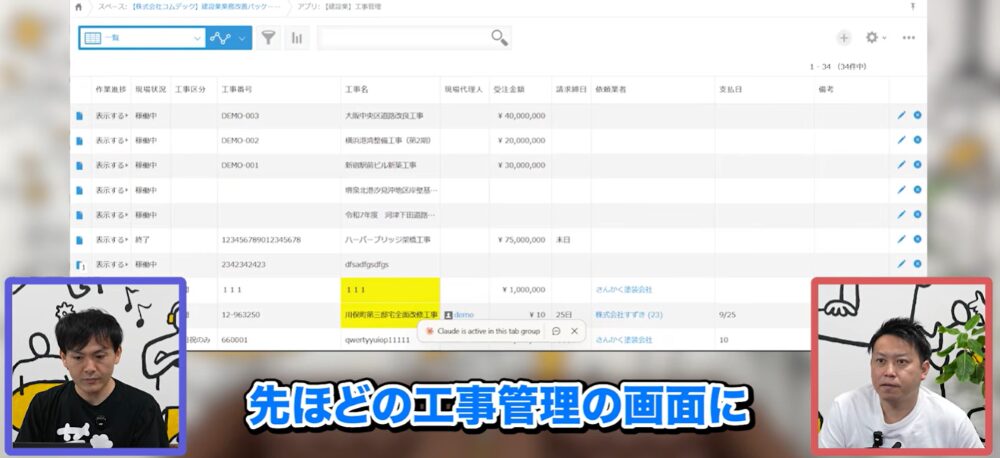The height and width of the screenshot is (458, 1000).
Task: Expand 表示する in the 令和7年度 row
Action: [x=111, y=215]
